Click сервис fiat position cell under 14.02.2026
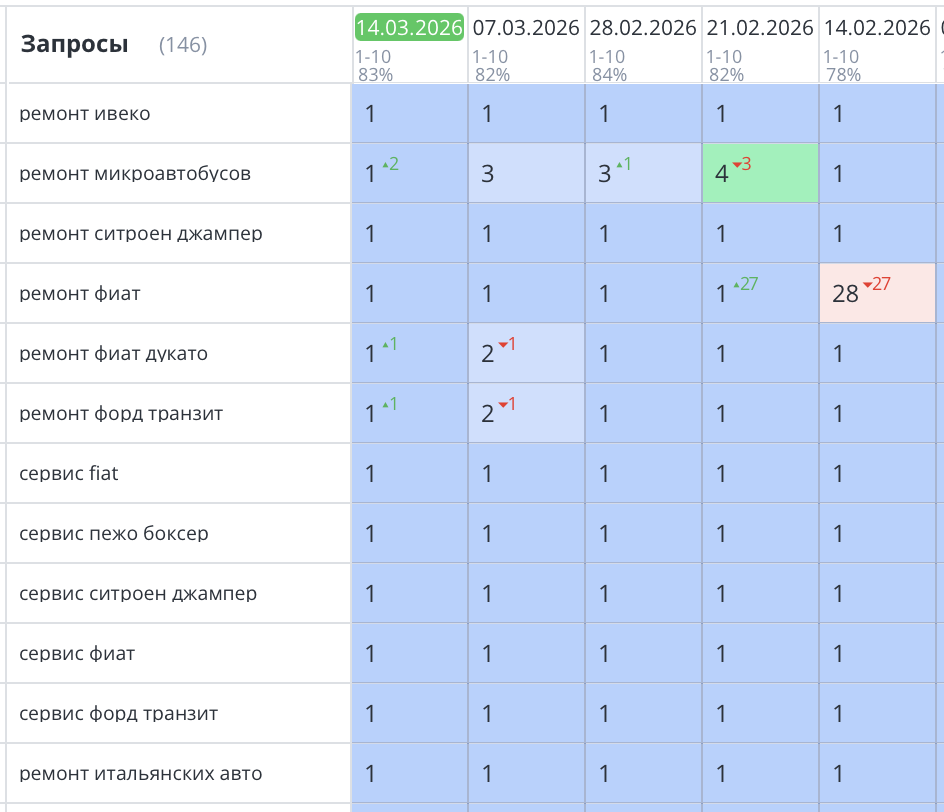The image size is (944, 812). pyautogui.click(x=877, y=474)
